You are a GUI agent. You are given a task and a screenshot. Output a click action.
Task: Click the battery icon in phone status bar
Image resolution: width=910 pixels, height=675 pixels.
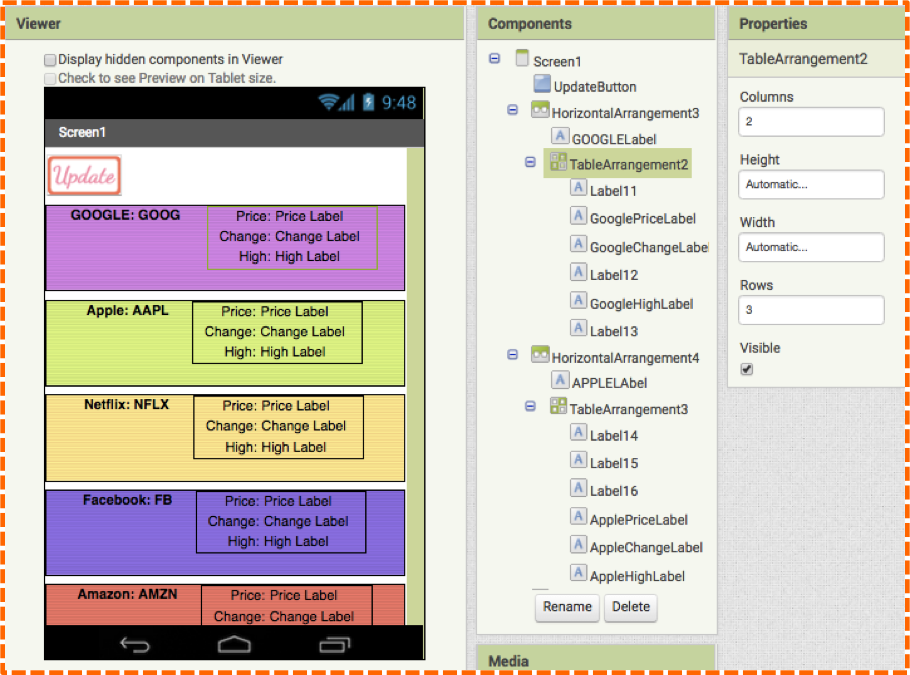[369, 102]
